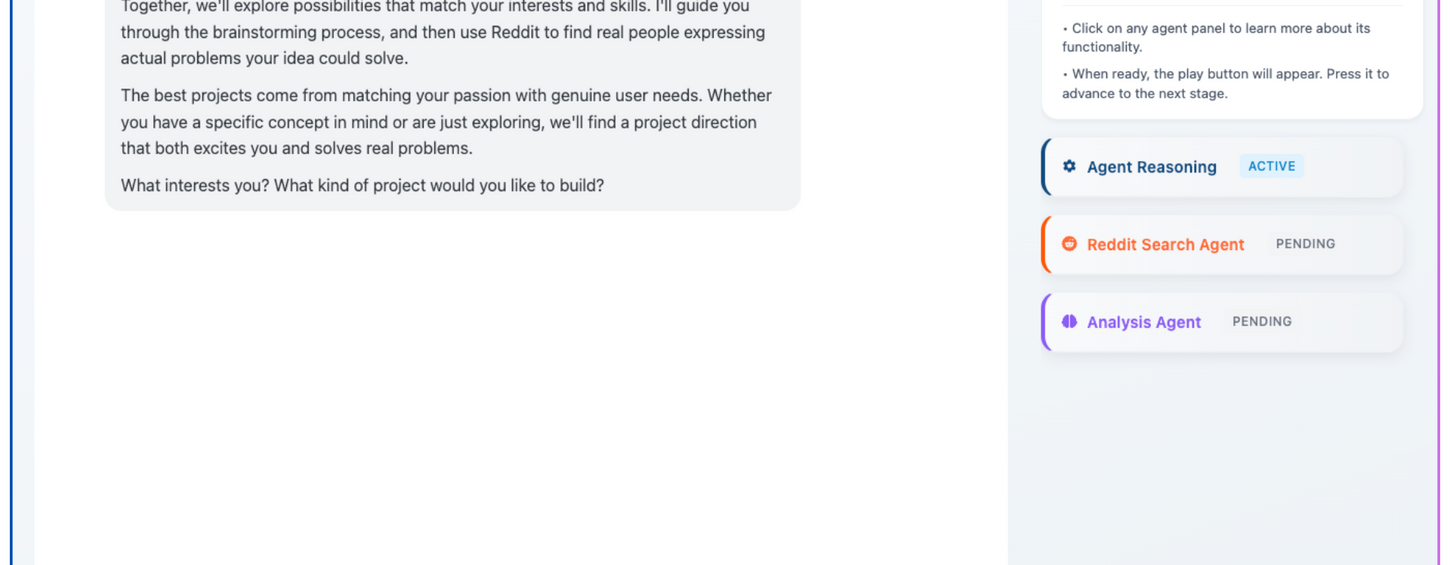This screenshot has width=1450, height=565.
Task: Click the brain icon beside Analysis Agent
Action: point(1069,322)
